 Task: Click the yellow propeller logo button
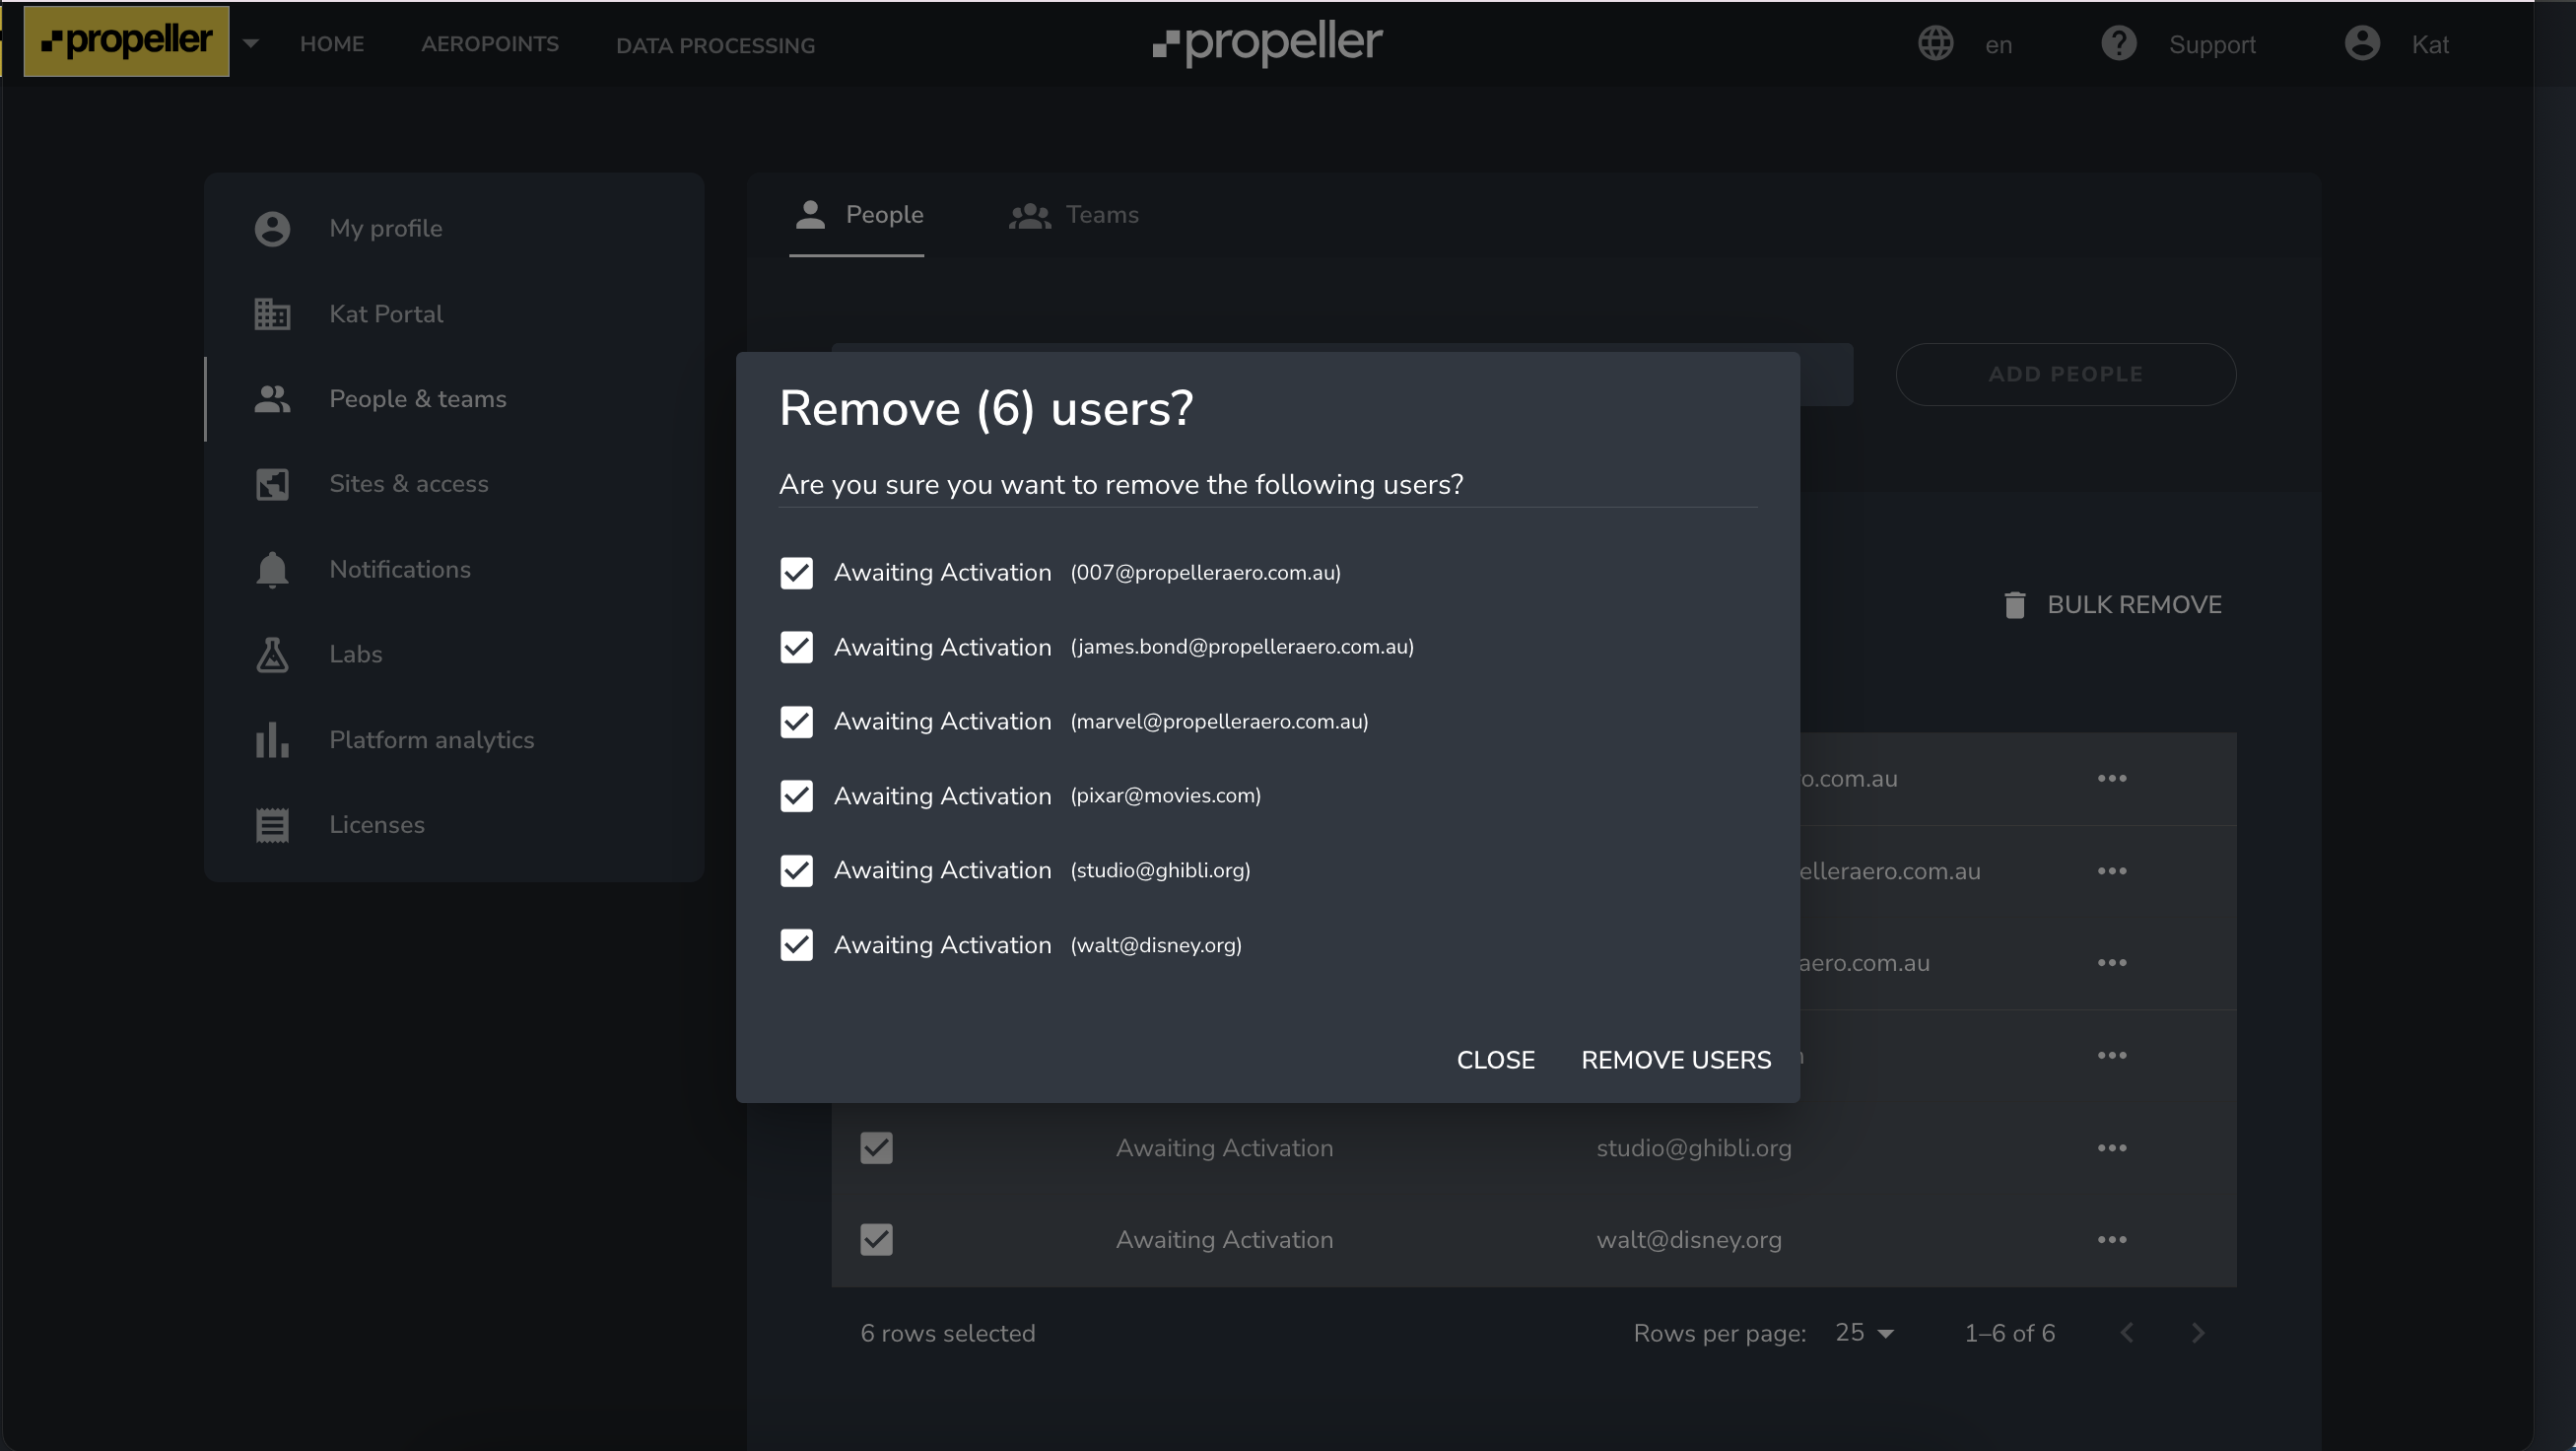pos(126,41)
